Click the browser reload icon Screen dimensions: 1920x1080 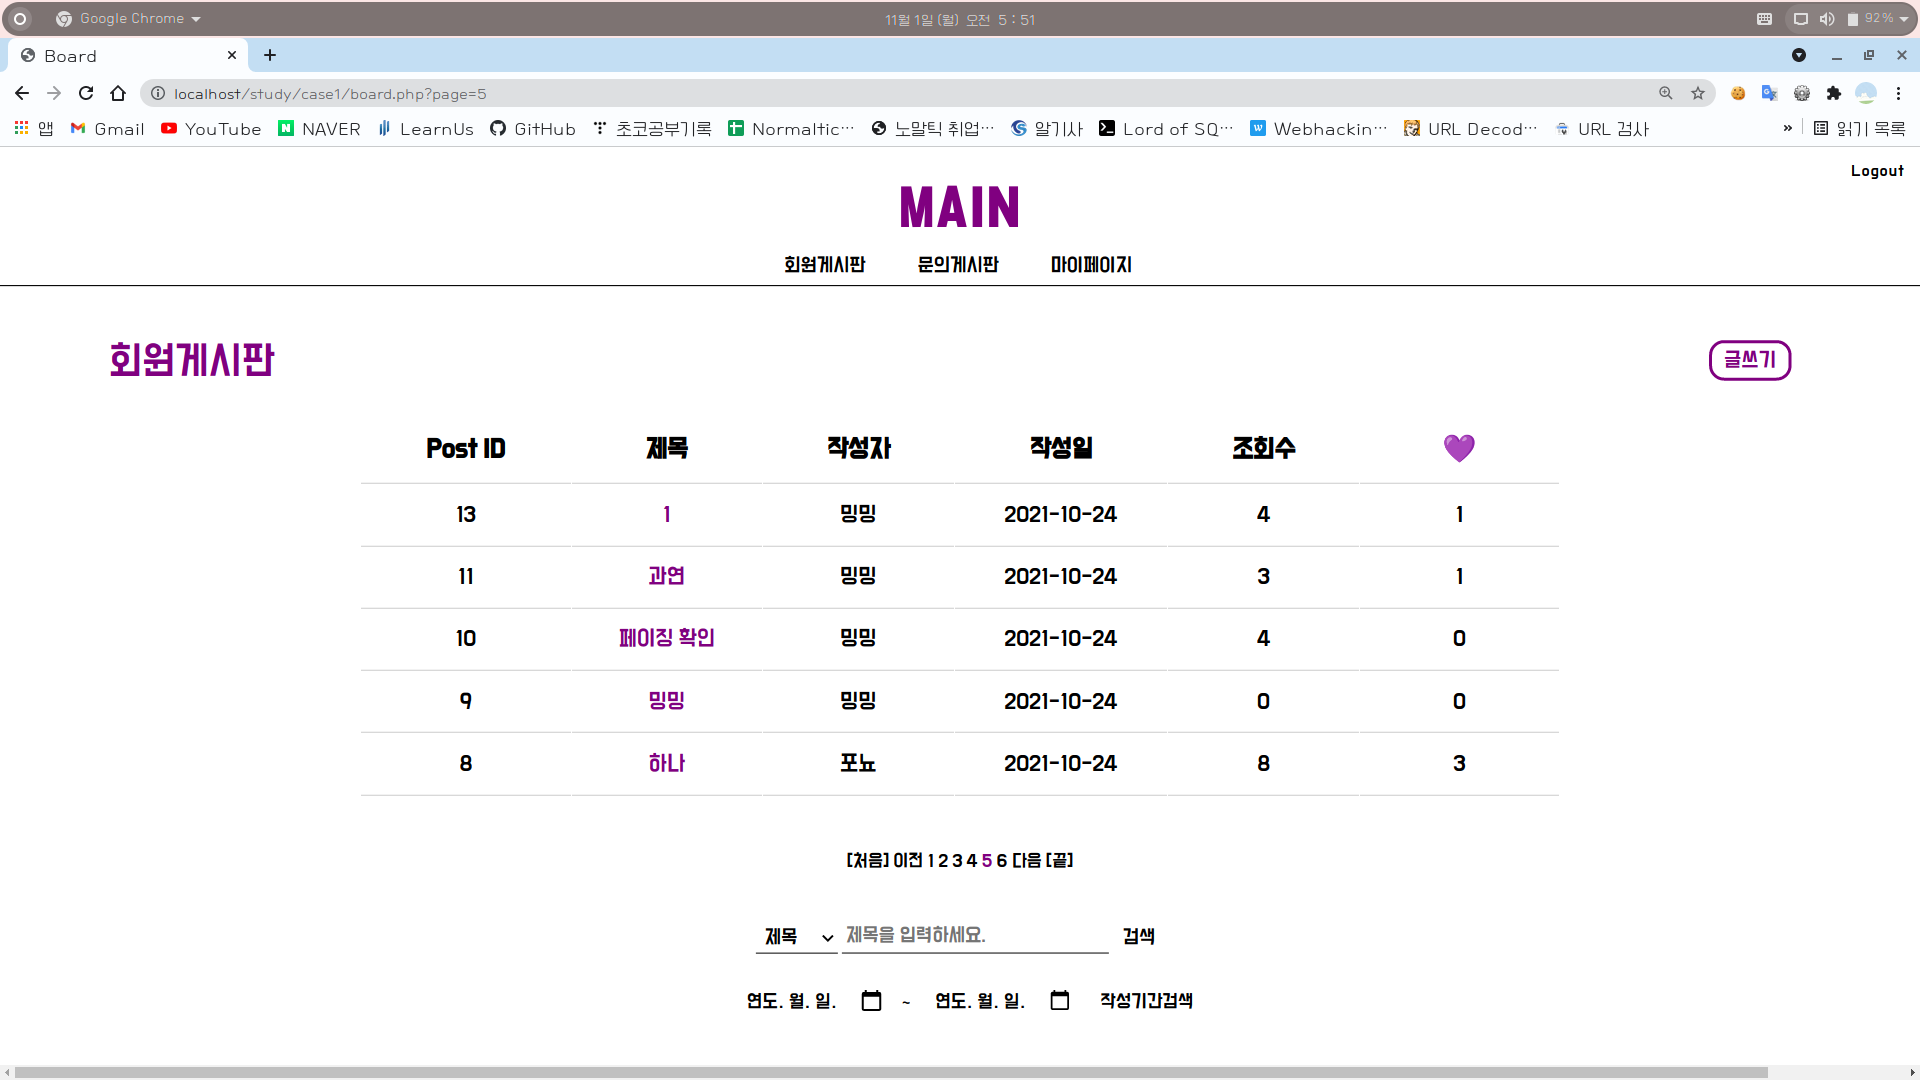[86, 93]
